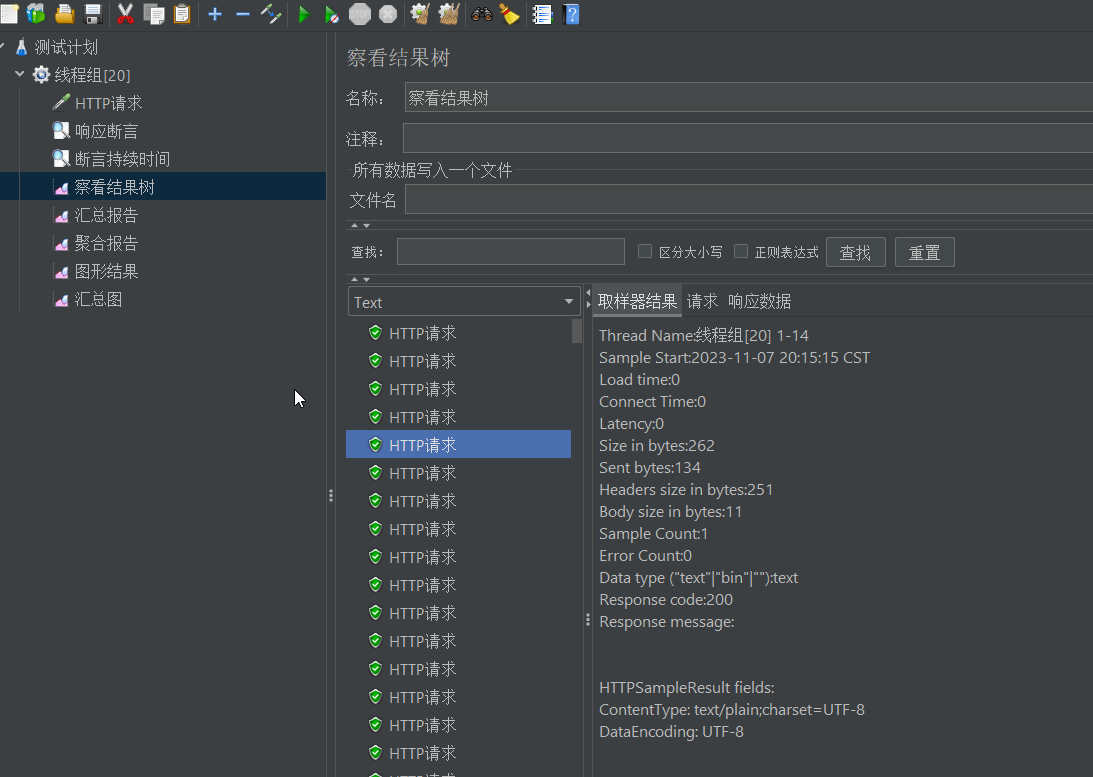Switch to the 请求 tab
This screenshot has height=777, width=1093.
(702, 301)
